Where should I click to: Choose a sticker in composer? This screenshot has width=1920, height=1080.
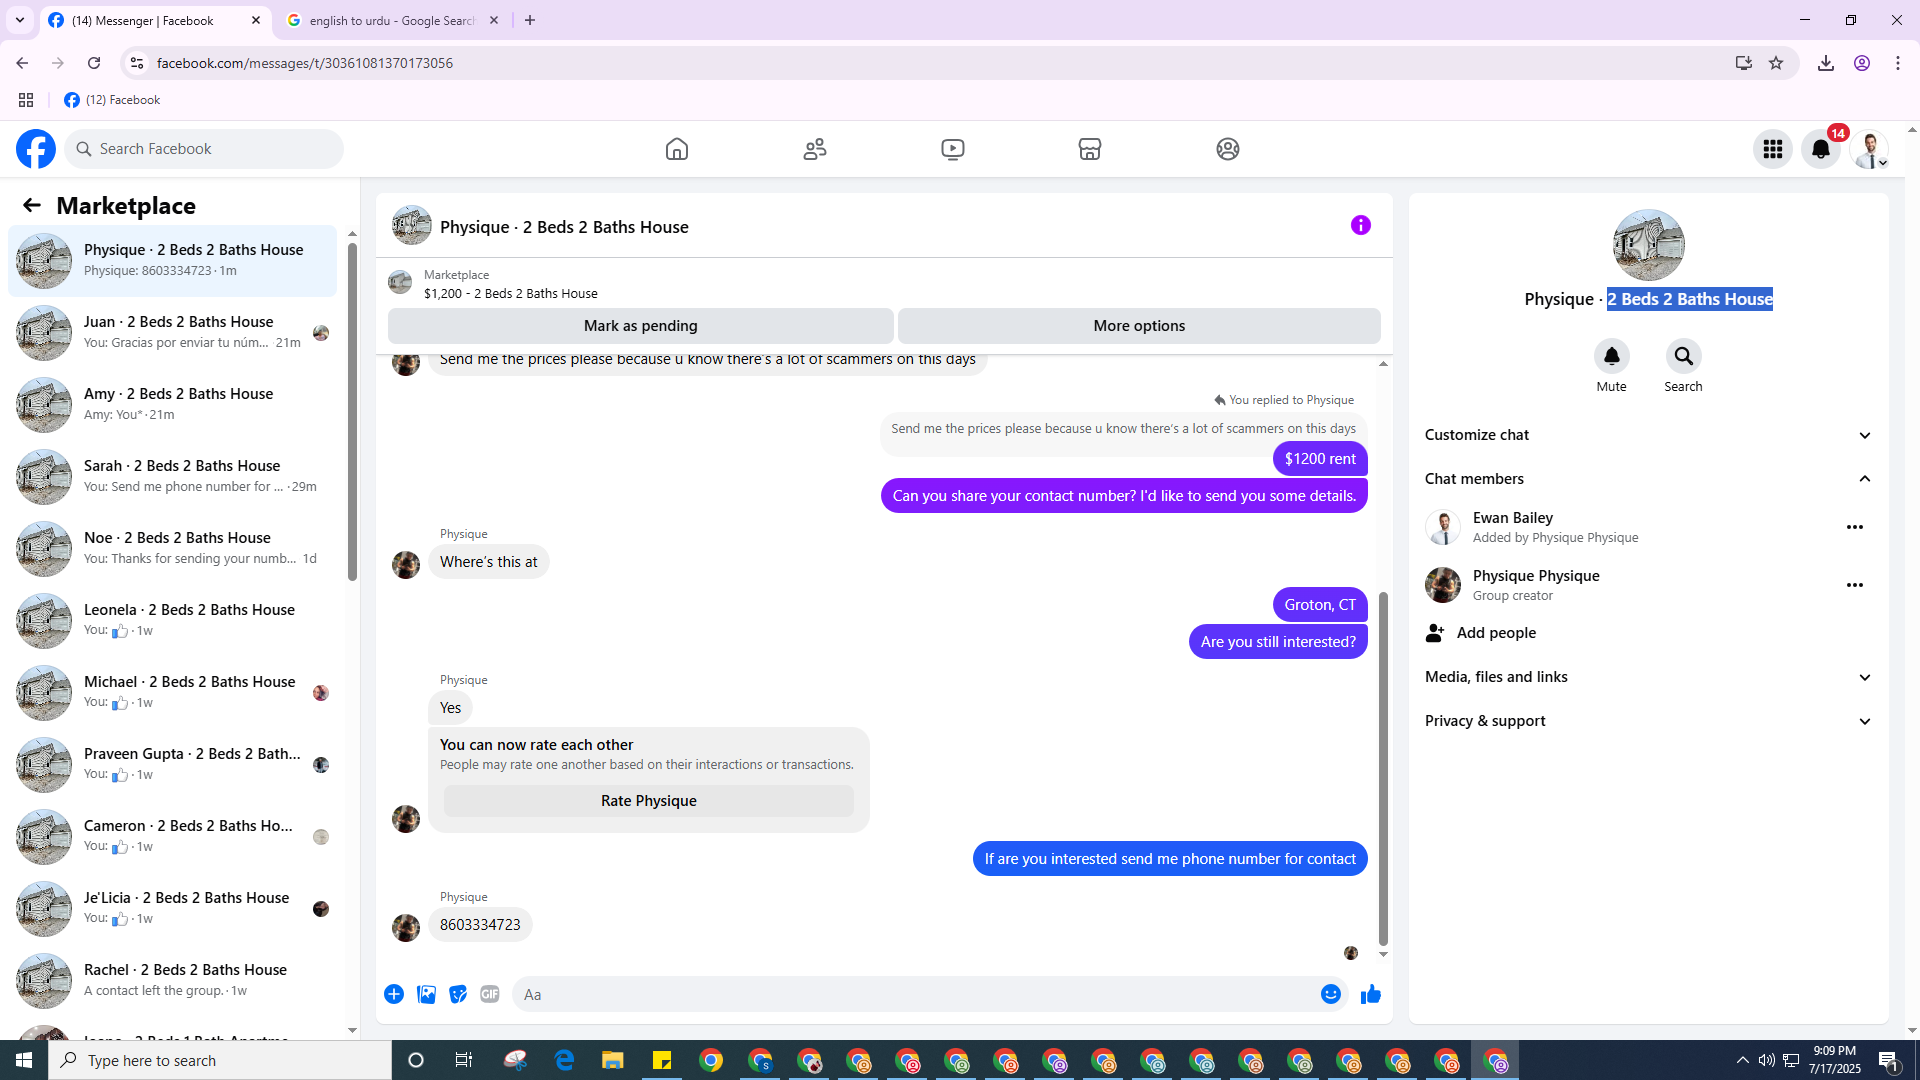[x=458, y=994]
